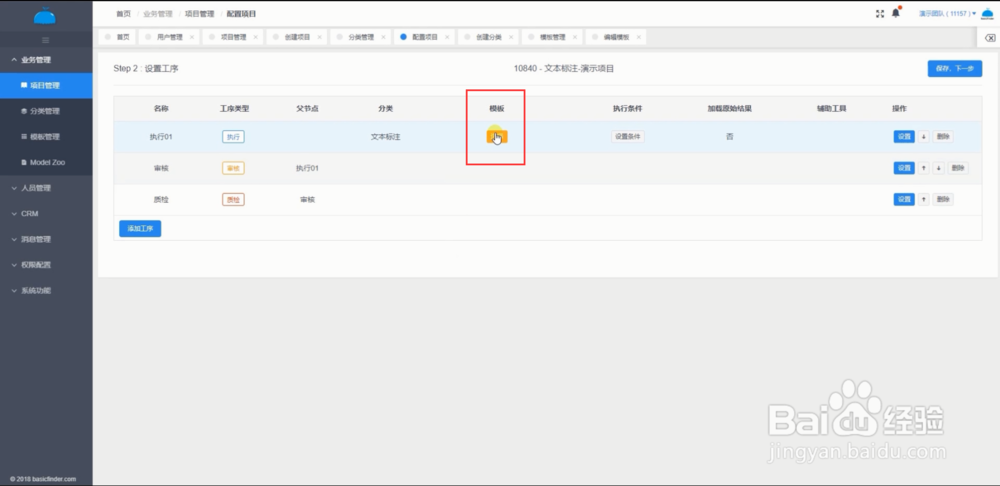Viewport: 1000px width, 486px height.
Task: Delete the 审核 step with 删除
Action: point(958,168)
